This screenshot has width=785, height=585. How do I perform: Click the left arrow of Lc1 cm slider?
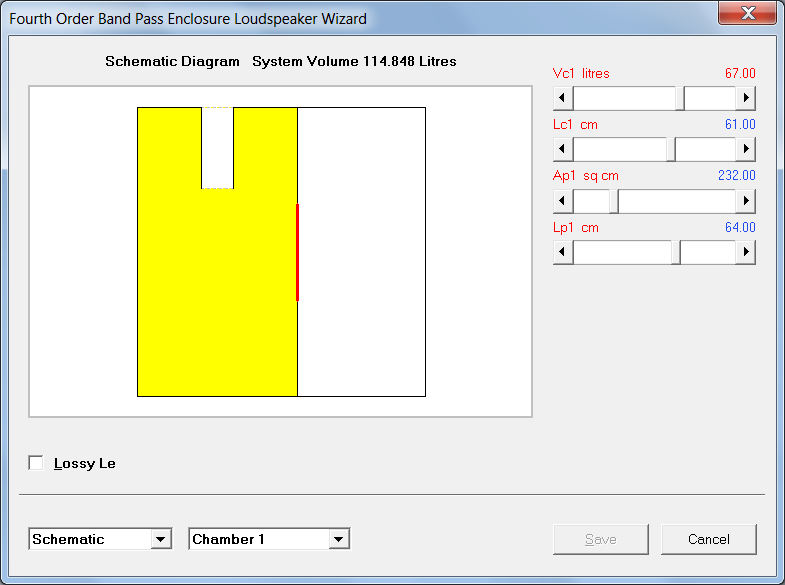[563, 149]
